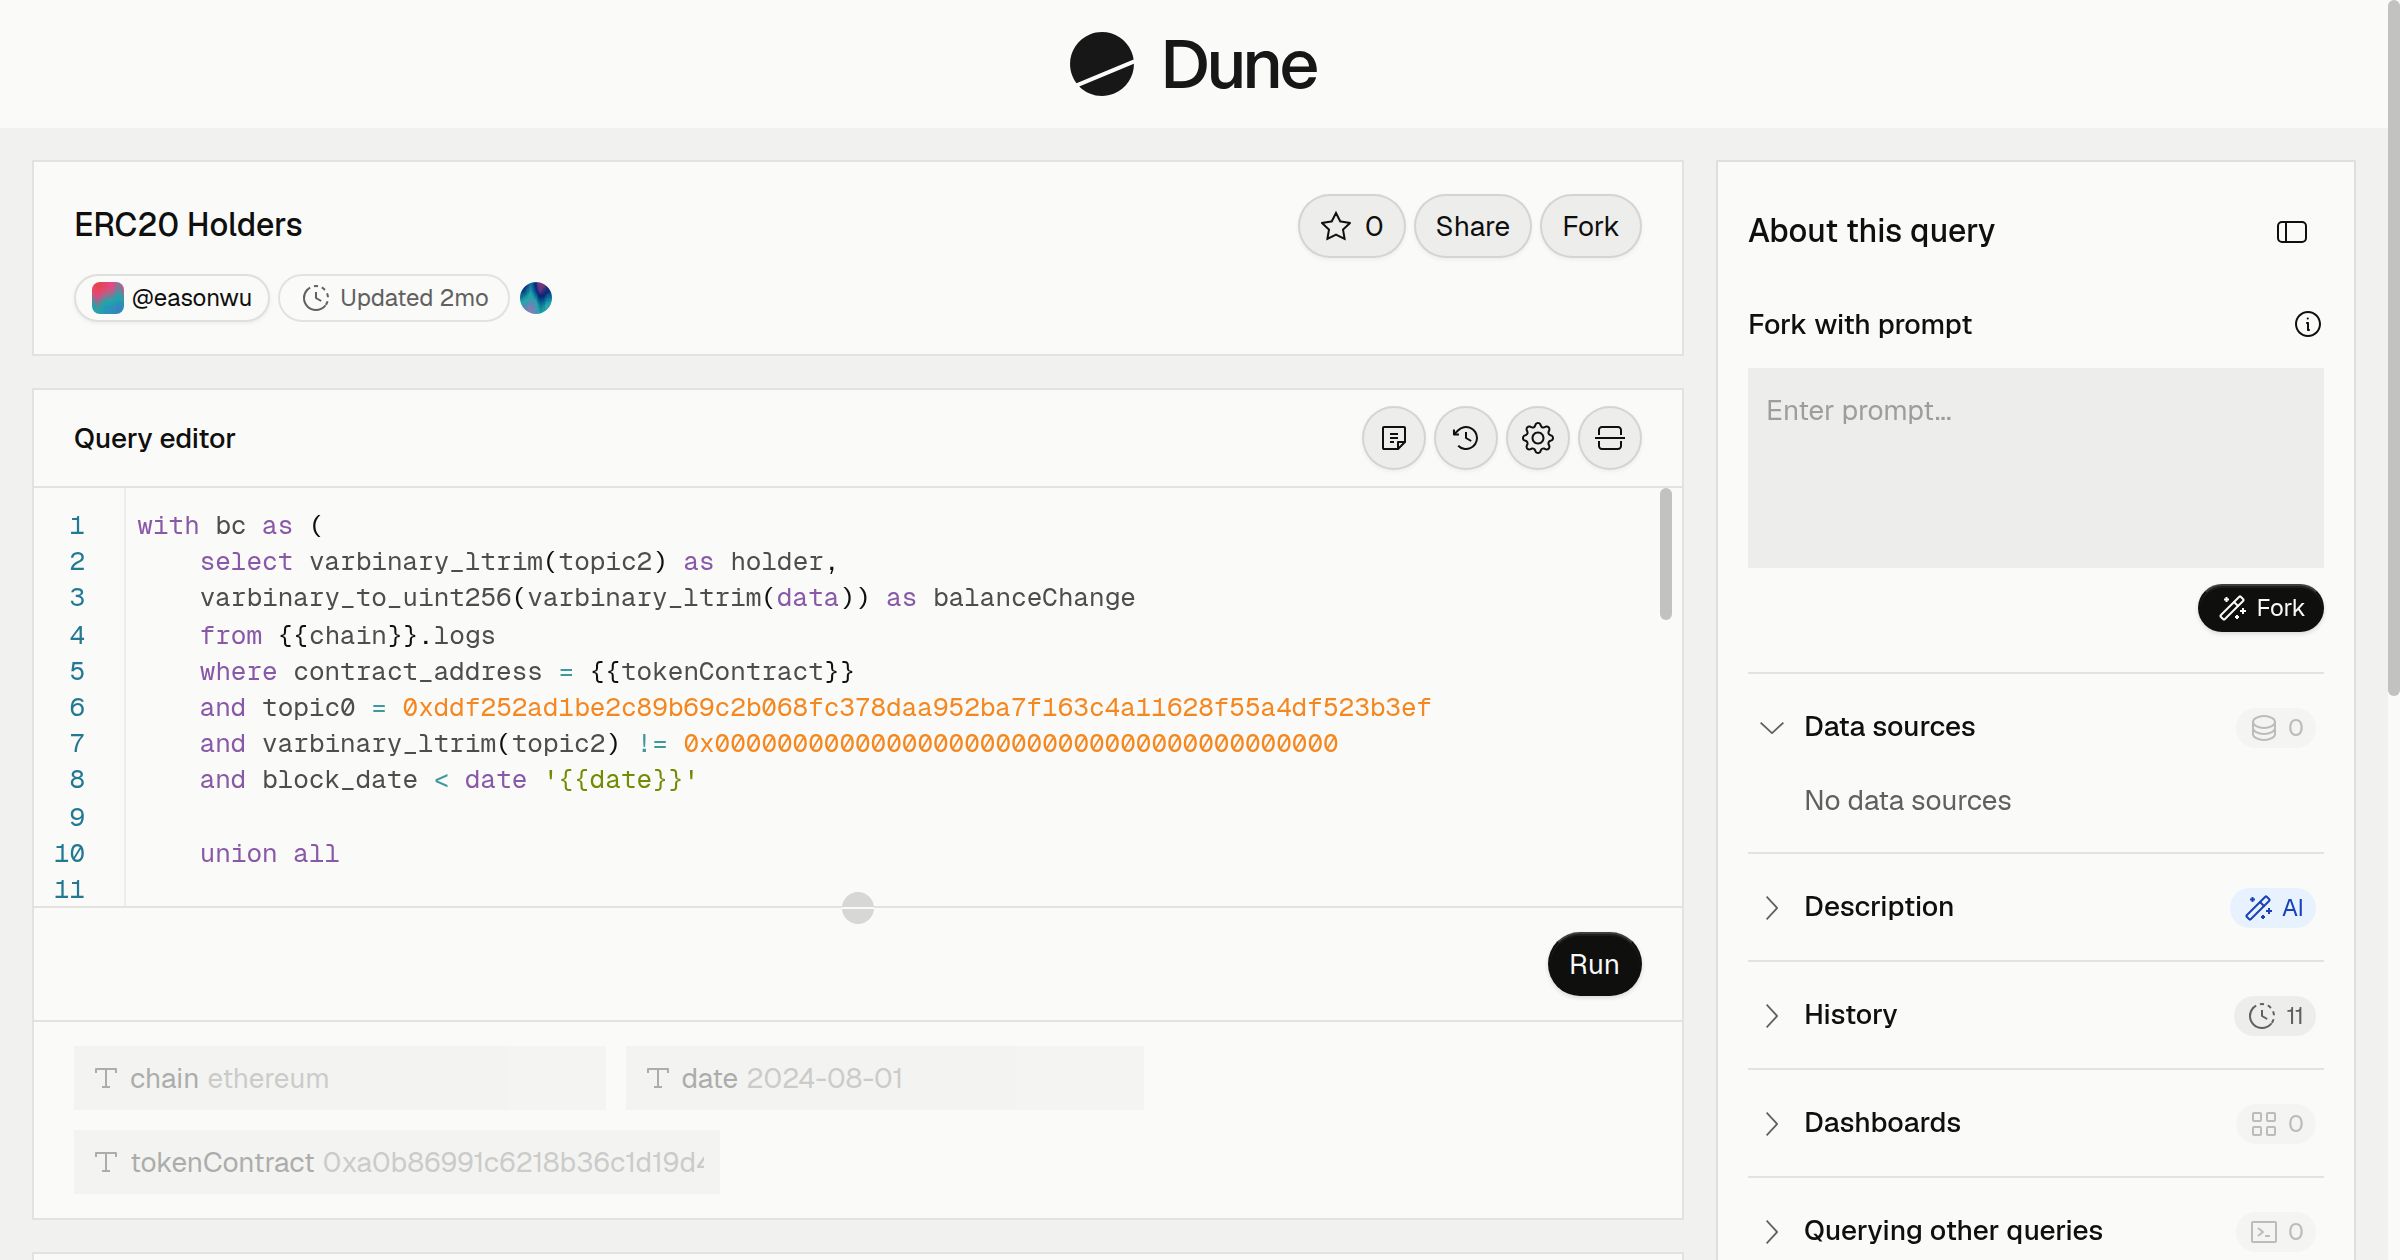Grab the editor resize handle
This screenshot has height=1260, width=2400.
858,908
